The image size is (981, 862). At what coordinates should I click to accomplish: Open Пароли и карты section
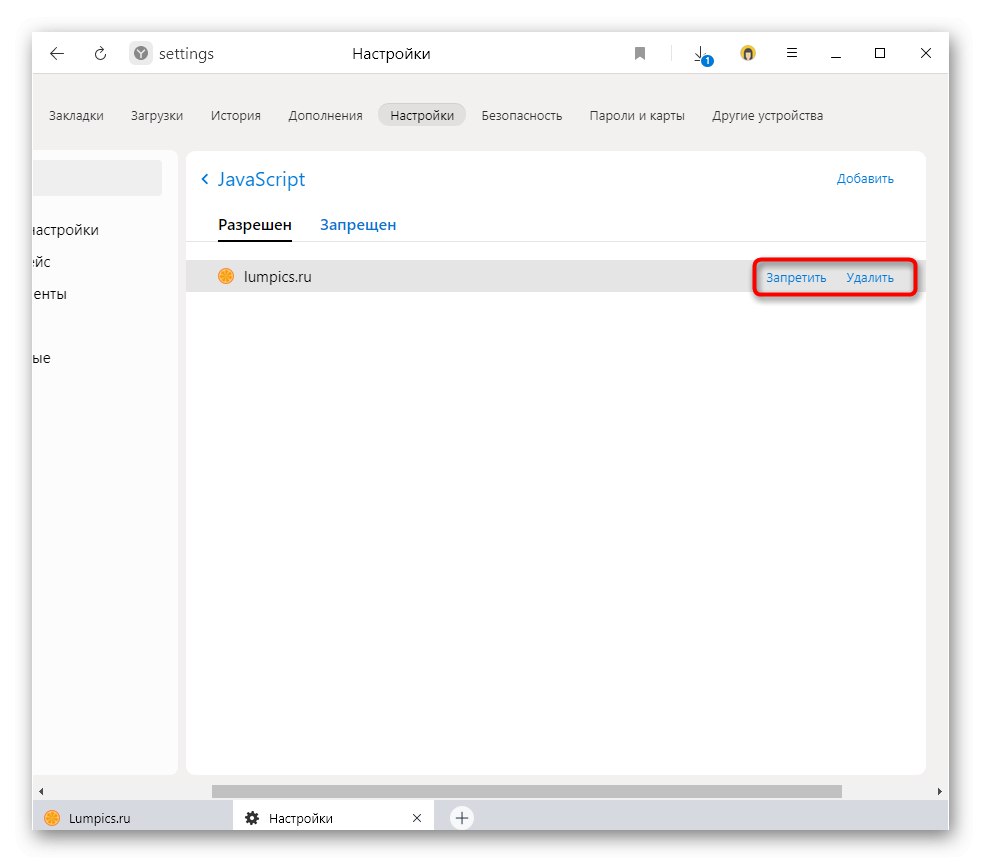637,116
